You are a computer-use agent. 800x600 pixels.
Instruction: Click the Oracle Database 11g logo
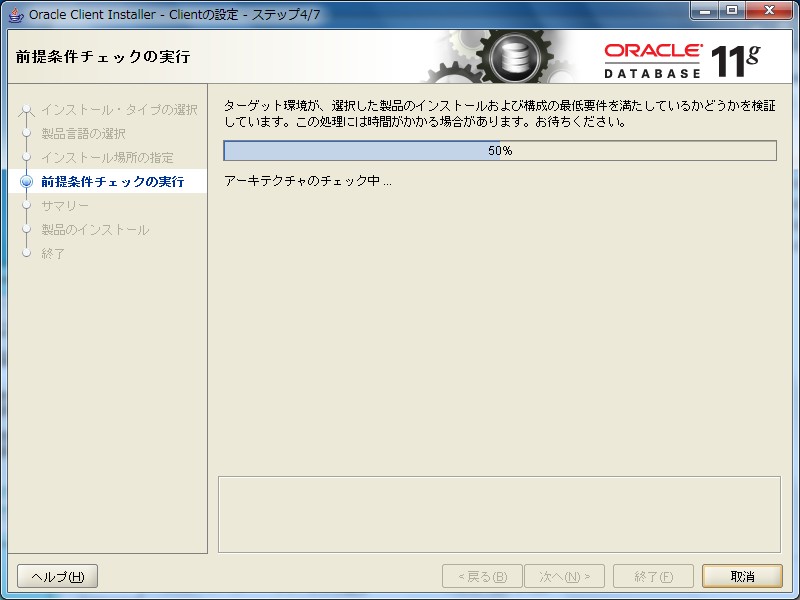682,60
